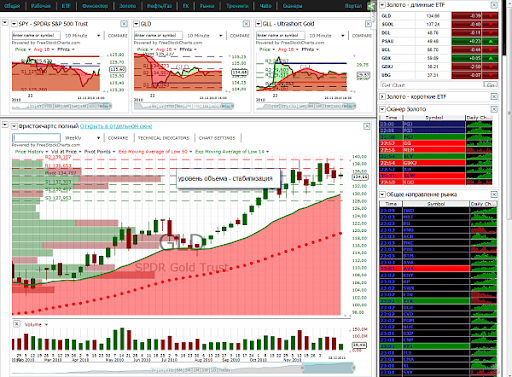This screenshot has width=512, height=377.
Task: Open the Weekly timeframe dropdown
Action: tap(83, 138)
